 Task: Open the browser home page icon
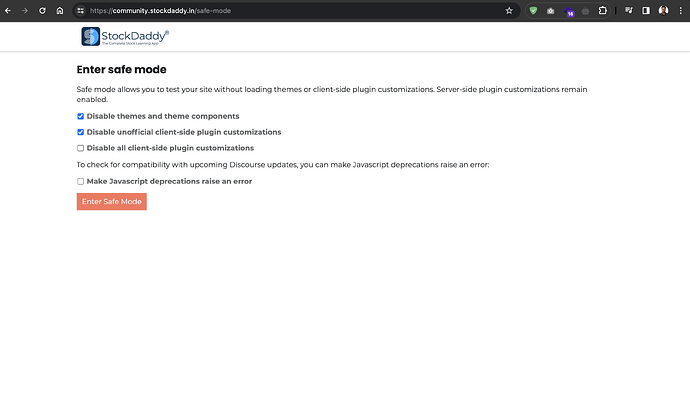[60, 11]
